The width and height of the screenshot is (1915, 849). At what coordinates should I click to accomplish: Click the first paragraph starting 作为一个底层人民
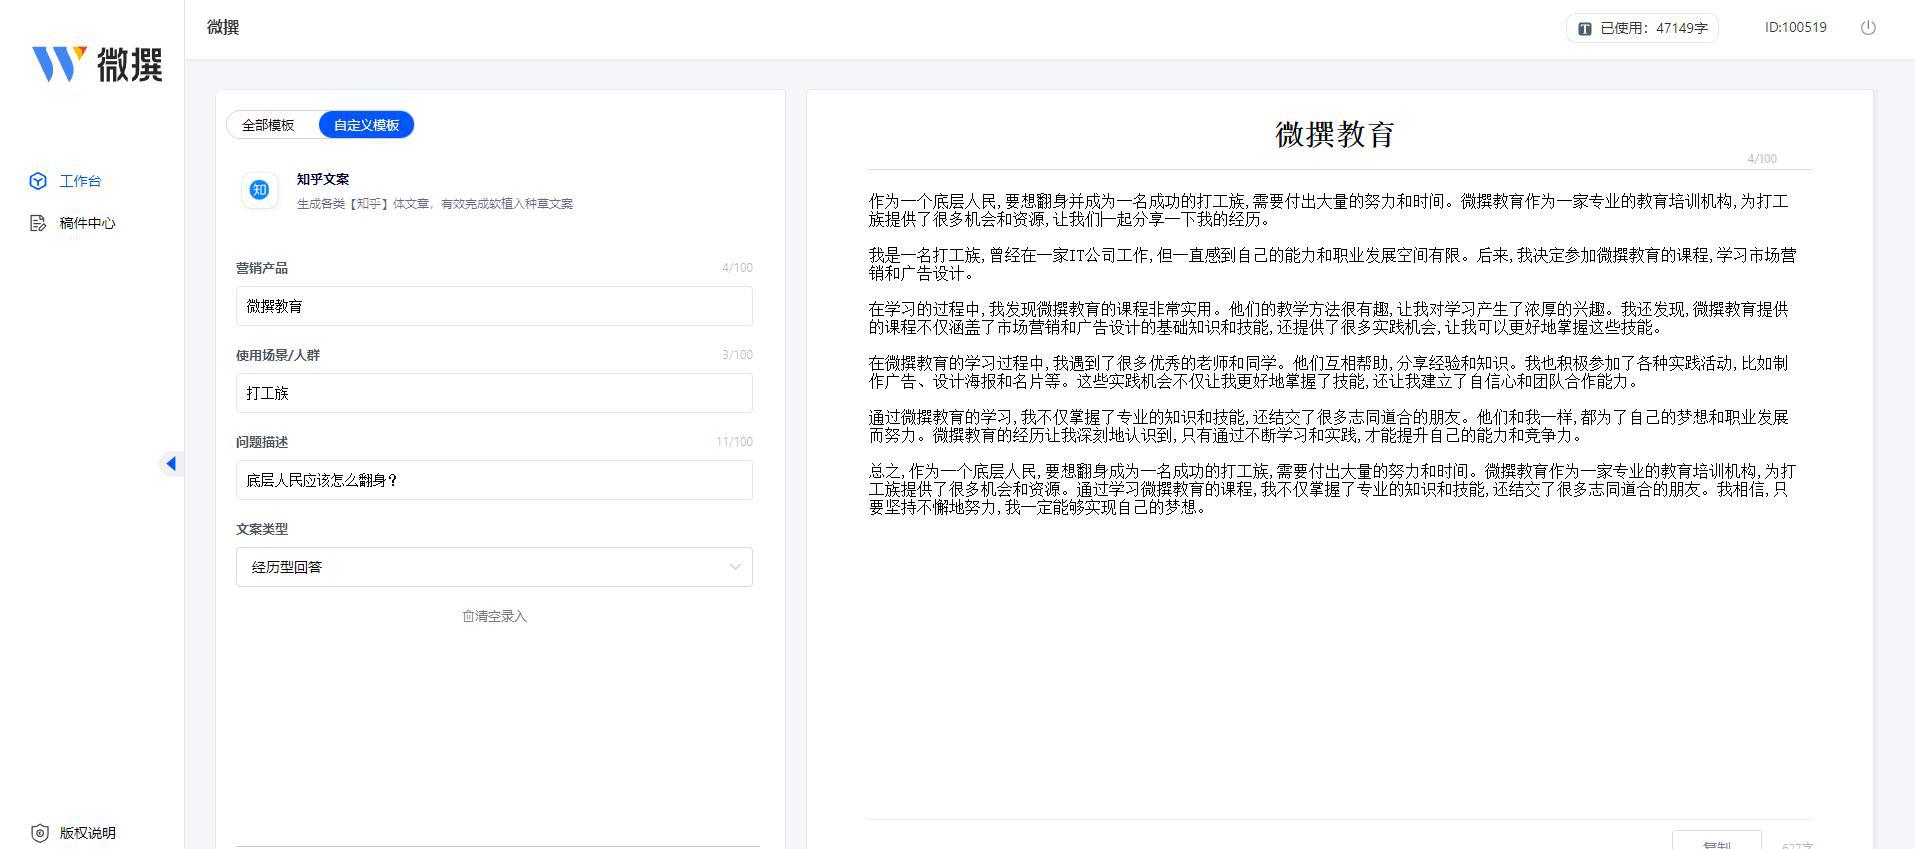[x=1329, y=210]
